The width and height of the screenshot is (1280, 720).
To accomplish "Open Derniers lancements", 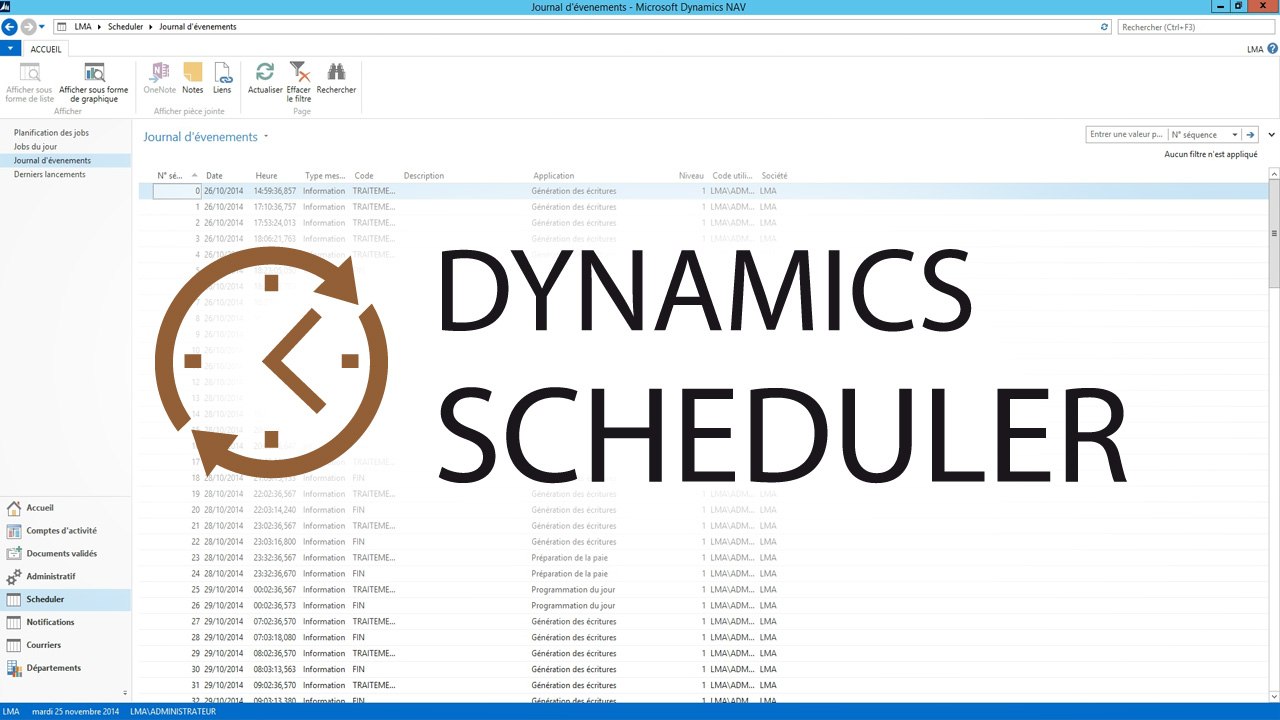I will pos(49,174).
